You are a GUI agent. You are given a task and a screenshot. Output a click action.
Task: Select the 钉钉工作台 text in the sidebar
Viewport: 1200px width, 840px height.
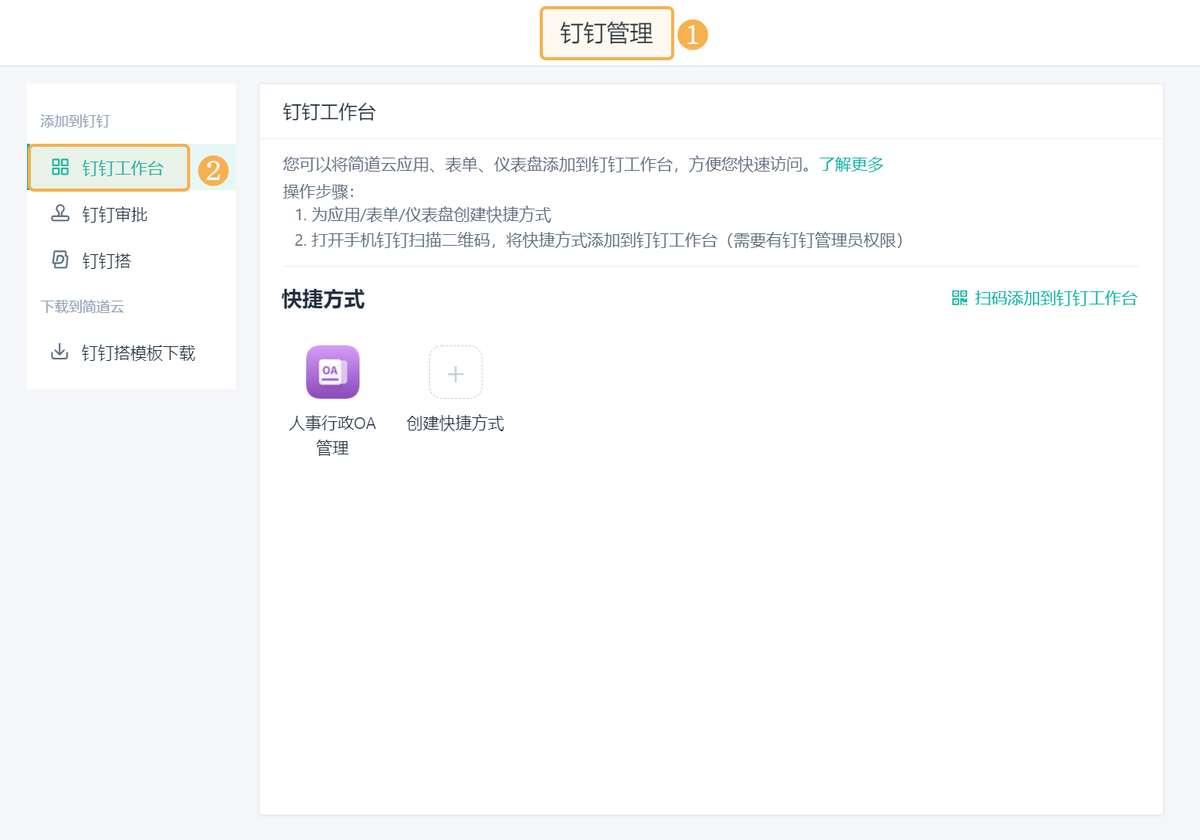click(123, 168)
